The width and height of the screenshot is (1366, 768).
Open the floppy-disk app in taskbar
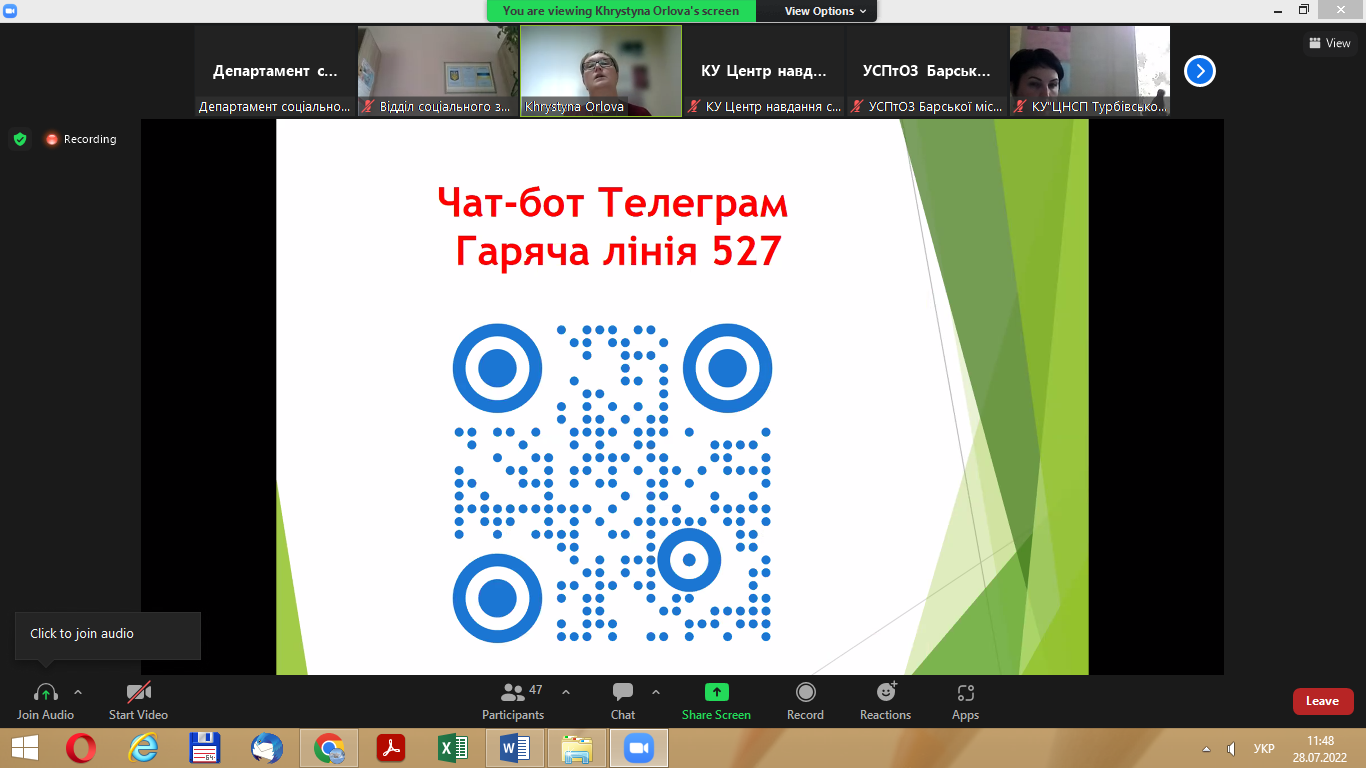click(x=205, y=748)
